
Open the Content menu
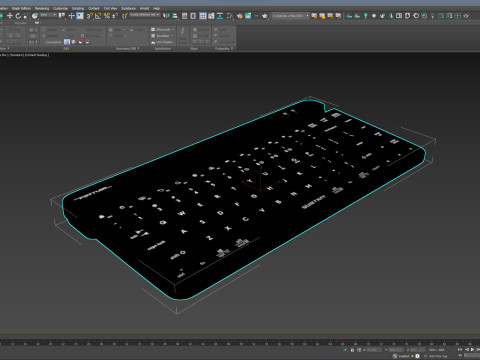click(94, 8)
